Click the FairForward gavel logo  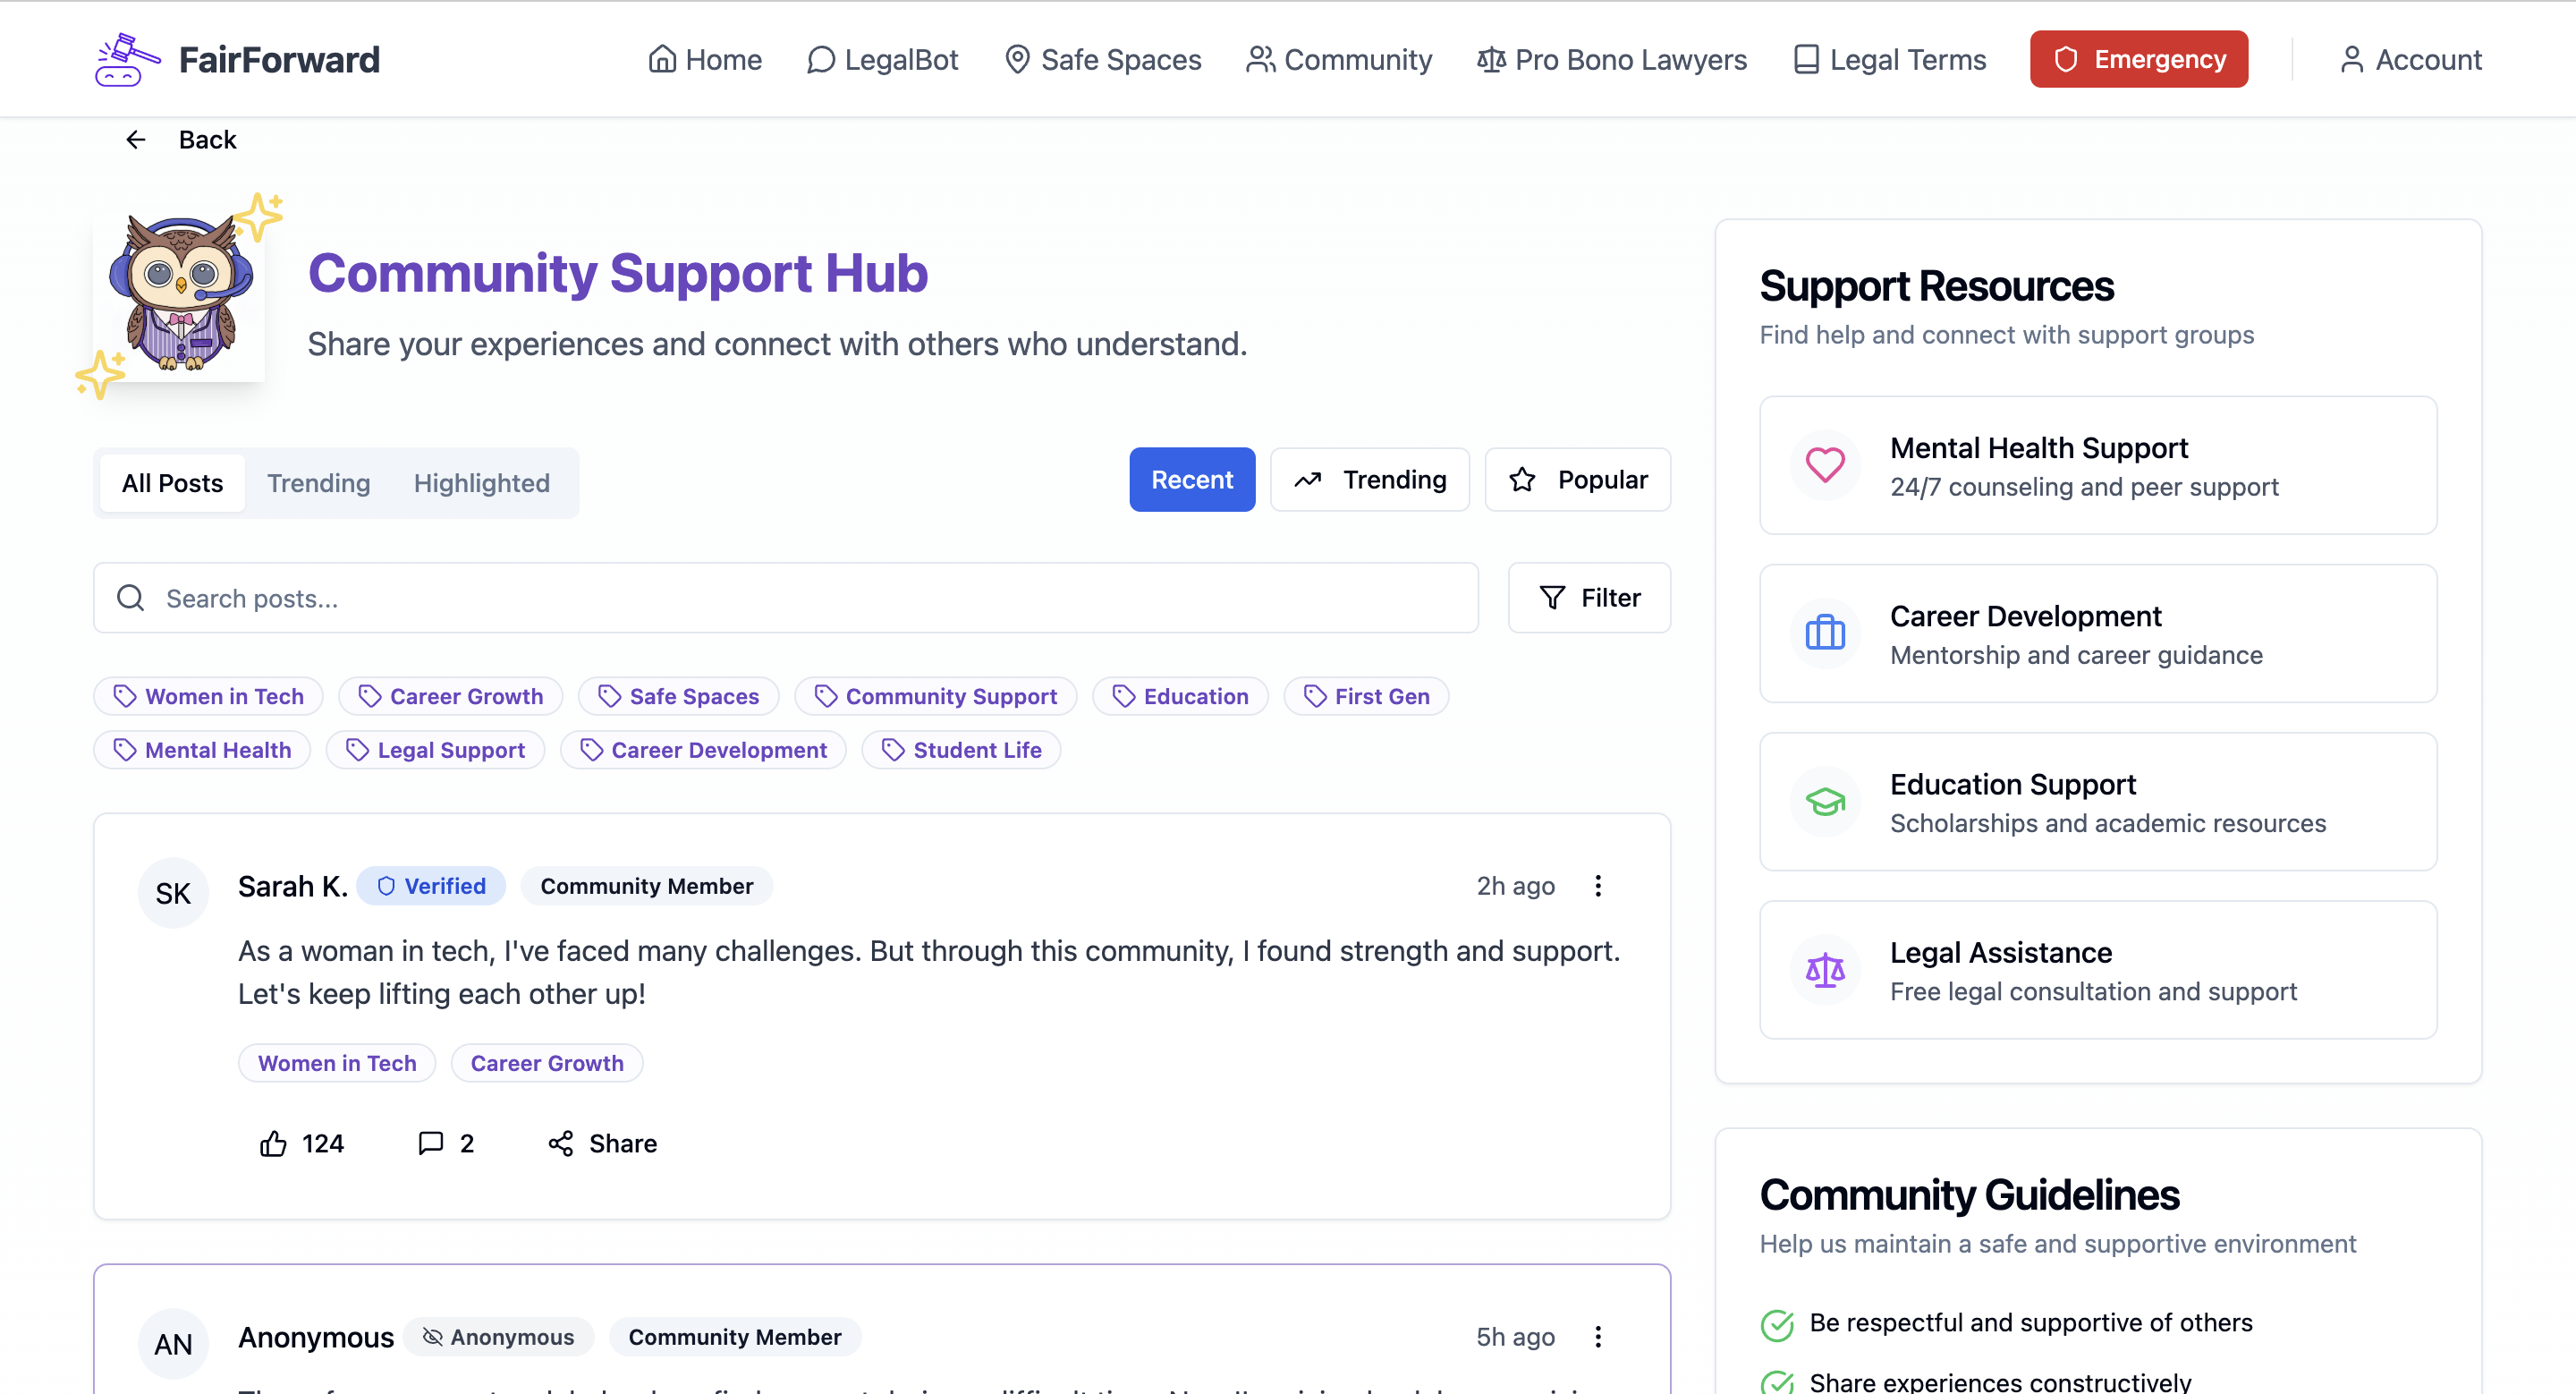click(x=126, y=59)
